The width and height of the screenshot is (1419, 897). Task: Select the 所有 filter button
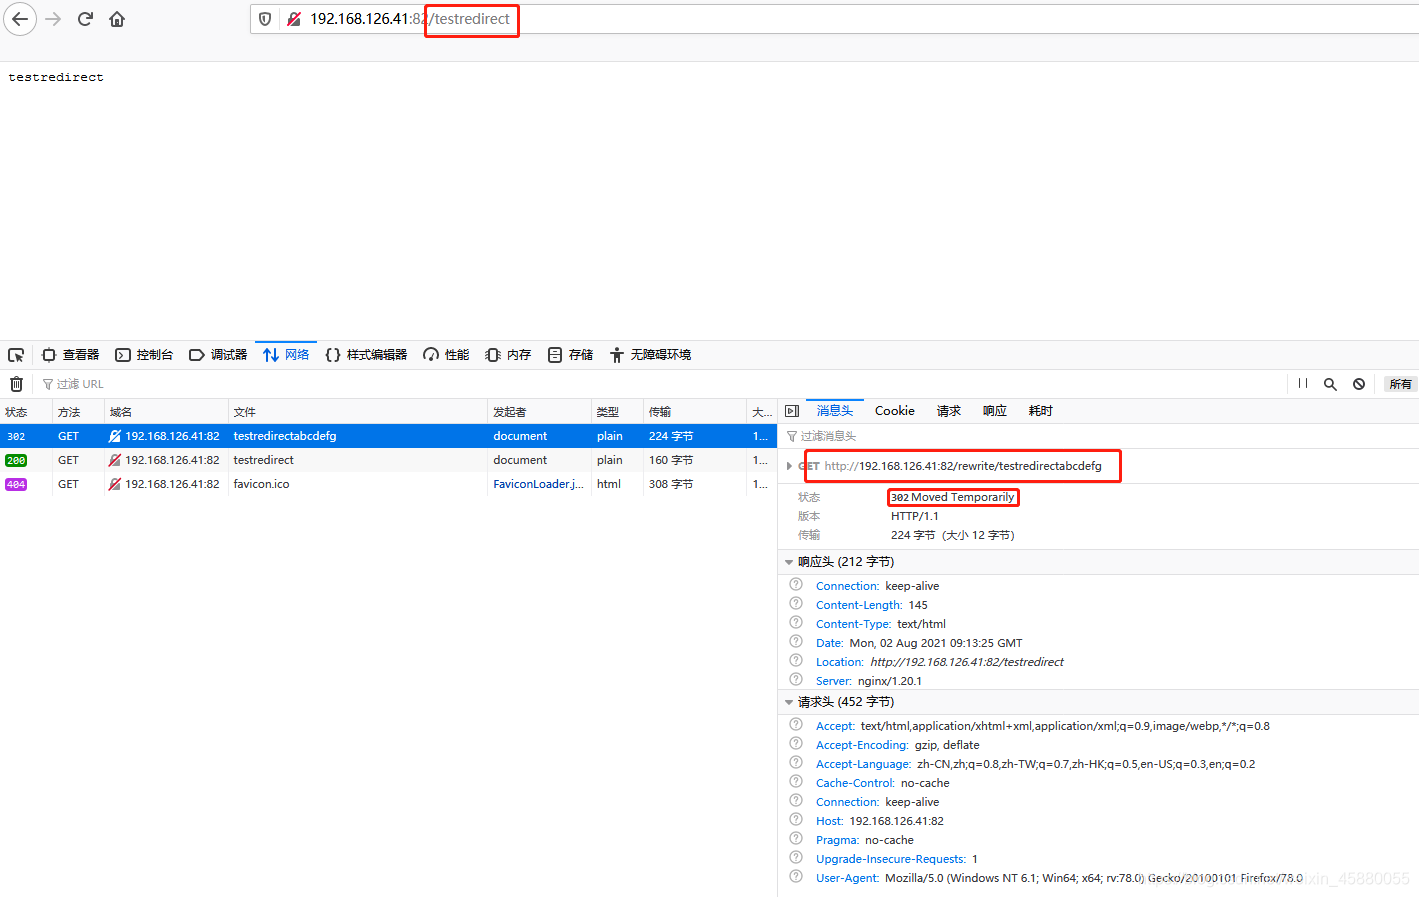pos(1400,384)
